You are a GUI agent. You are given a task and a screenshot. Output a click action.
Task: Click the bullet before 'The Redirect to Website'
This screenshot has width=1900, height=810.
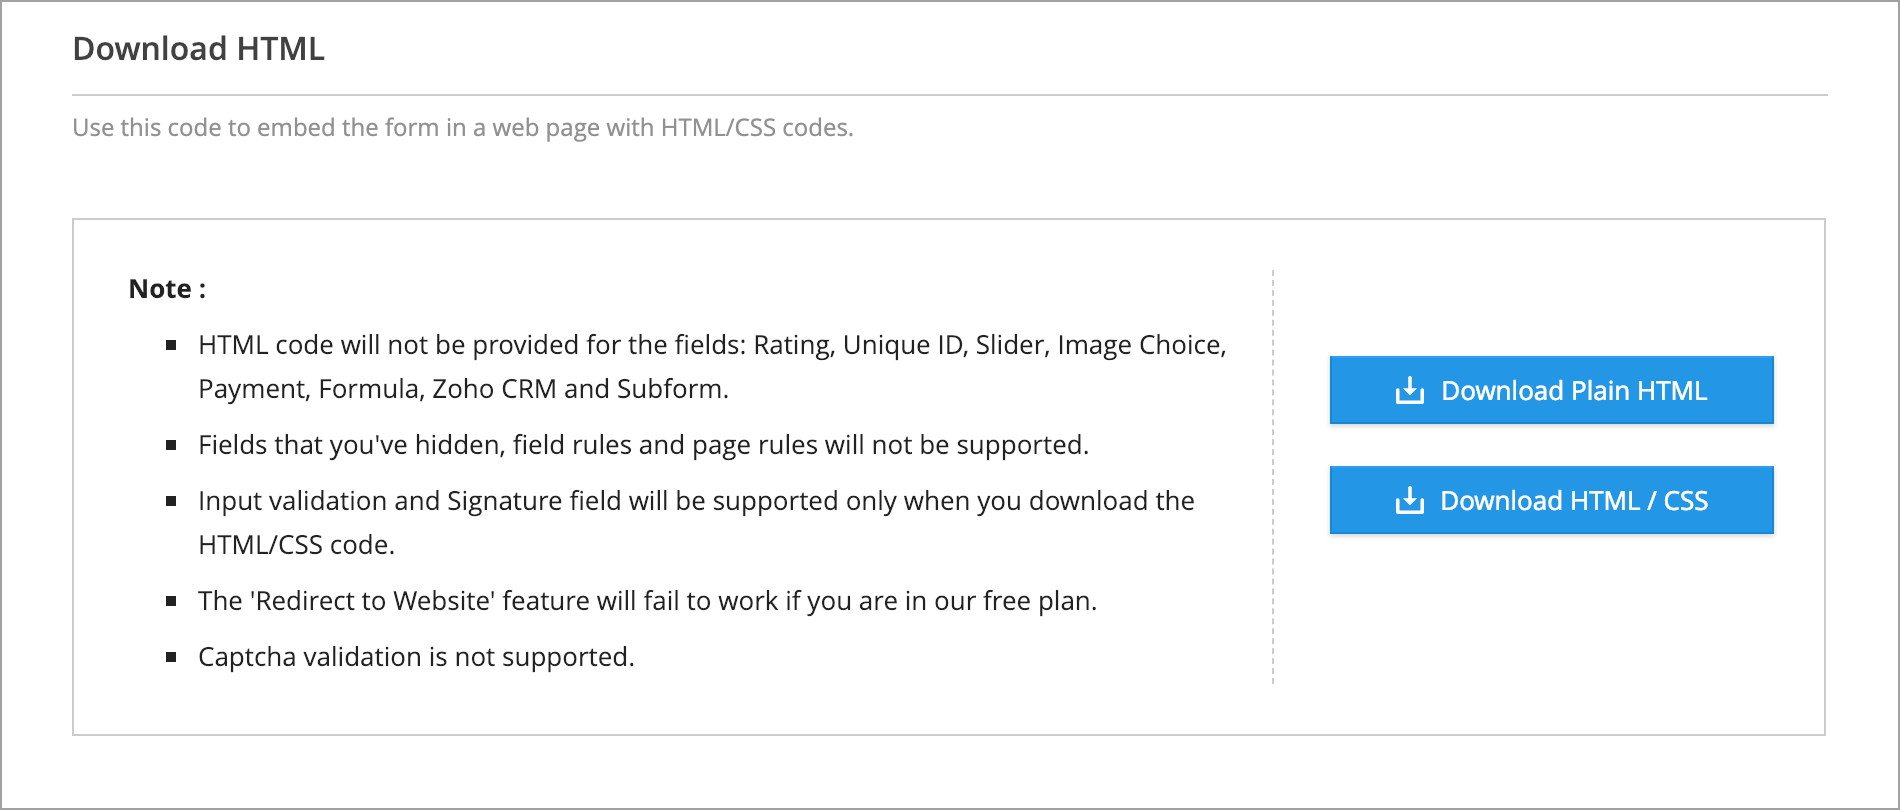171,601
